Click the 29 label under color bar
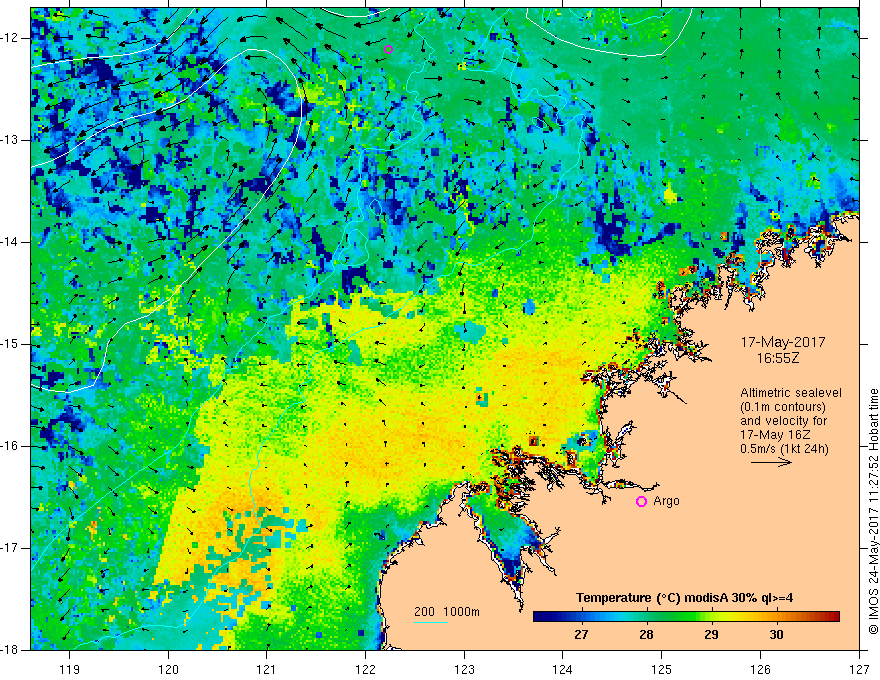 (x=711, y=635)
